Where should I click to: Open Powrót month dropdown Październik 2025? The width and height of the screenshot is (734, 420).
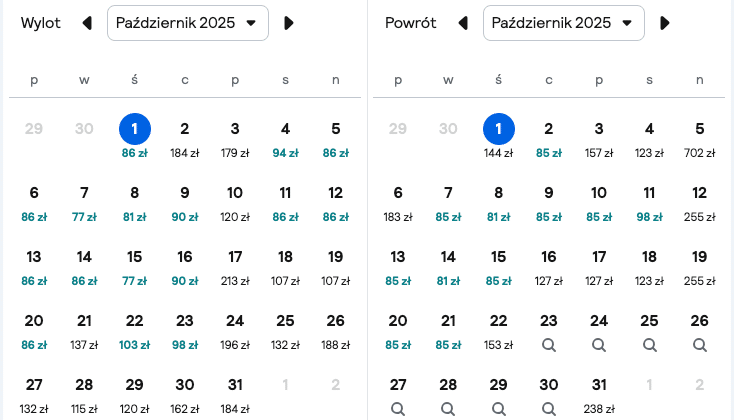(564, 23)
